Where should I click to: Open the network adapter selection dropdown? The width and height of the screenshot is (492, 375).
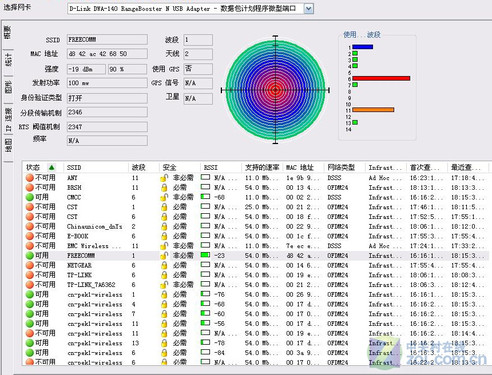(309, 9)
